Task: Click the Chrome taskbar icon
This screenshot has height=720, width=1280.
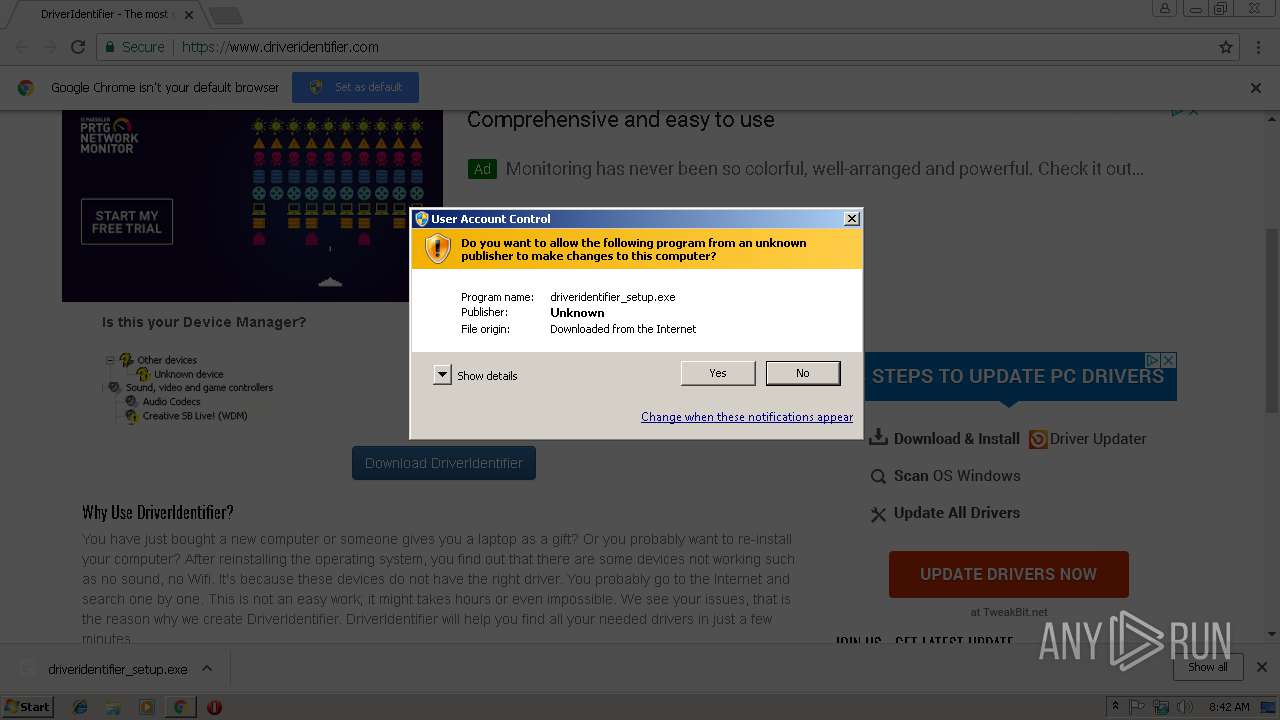Action: click(x=180, y=707)
